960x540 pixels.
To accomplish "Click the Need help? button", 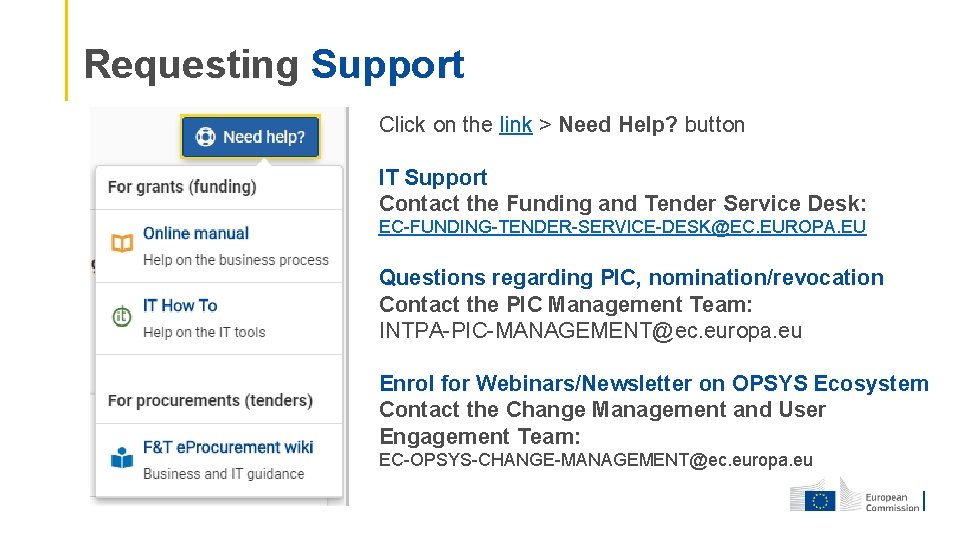I will 250,137.
